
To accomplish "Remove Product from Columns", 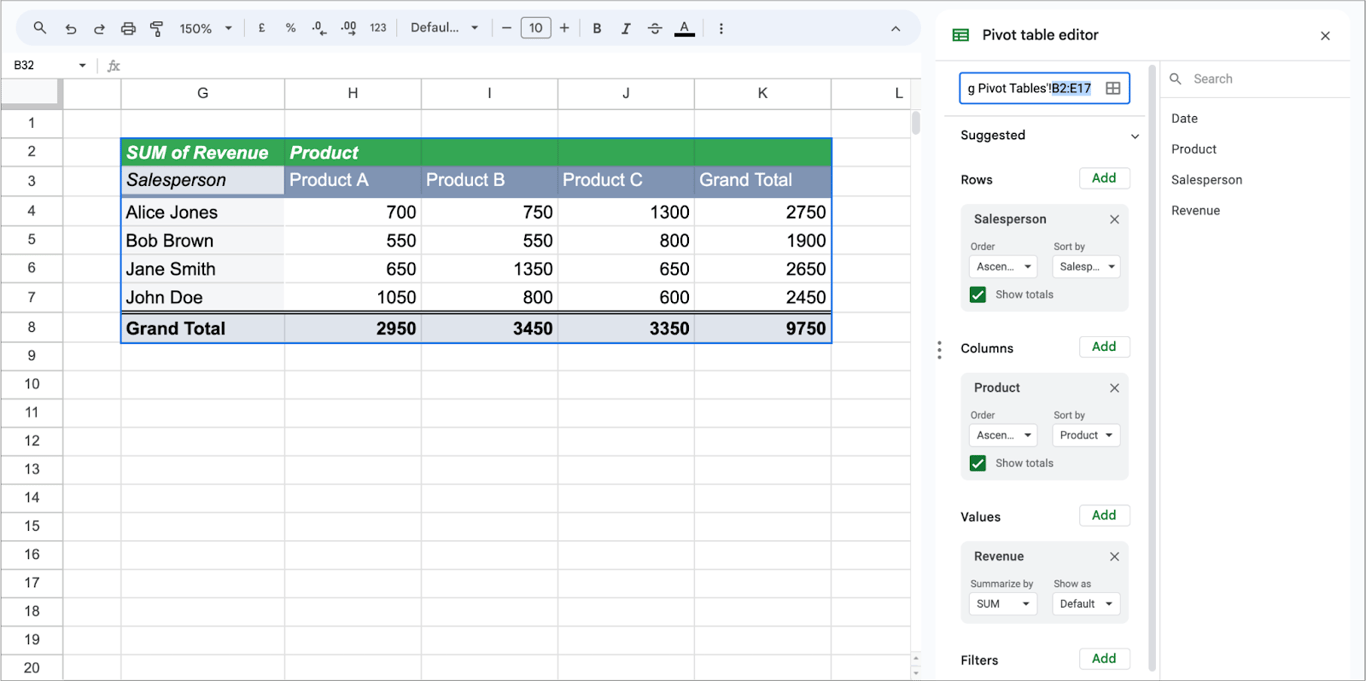I will tap(1115, 388).
